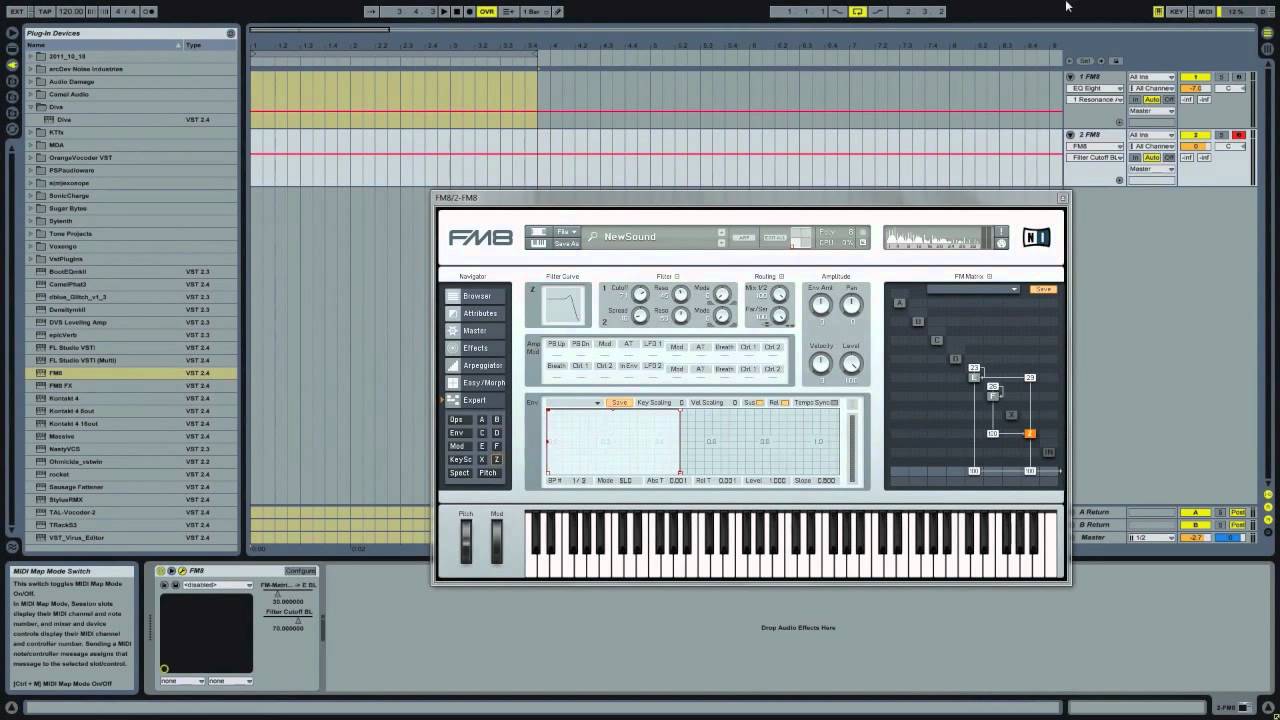Viewport: 1280px width, 720px height.
Task: Set track 1 monitoring to Auto
Action: 1152,100
